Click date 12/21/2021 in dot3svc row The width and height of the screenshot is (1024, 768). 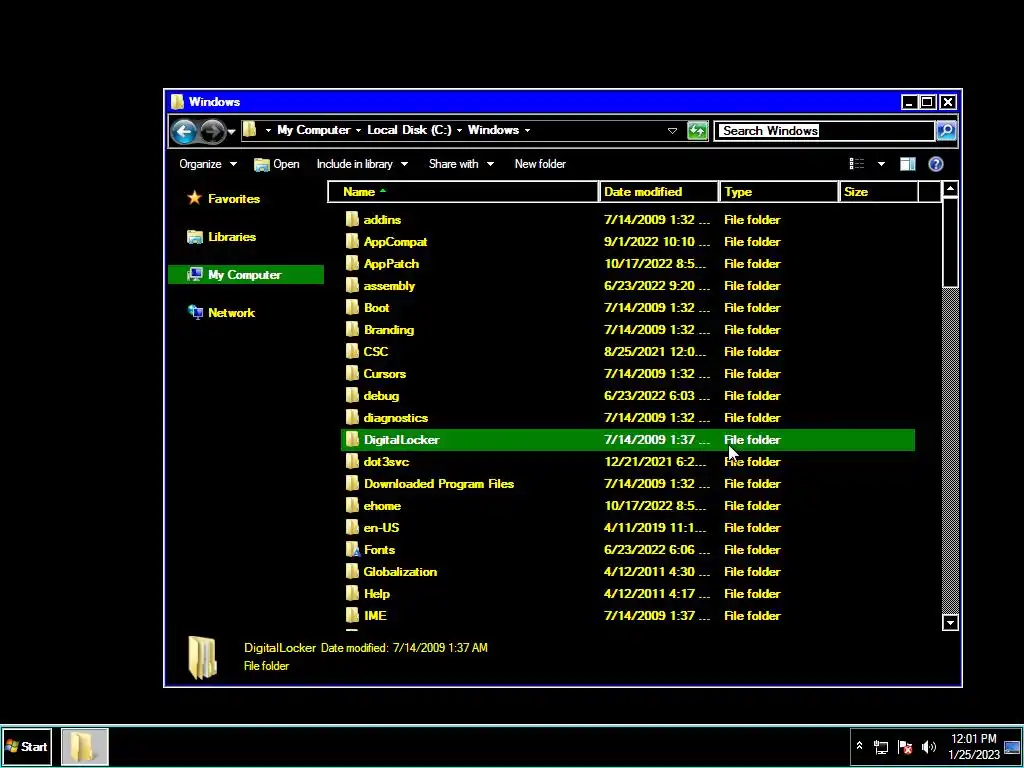655,462
